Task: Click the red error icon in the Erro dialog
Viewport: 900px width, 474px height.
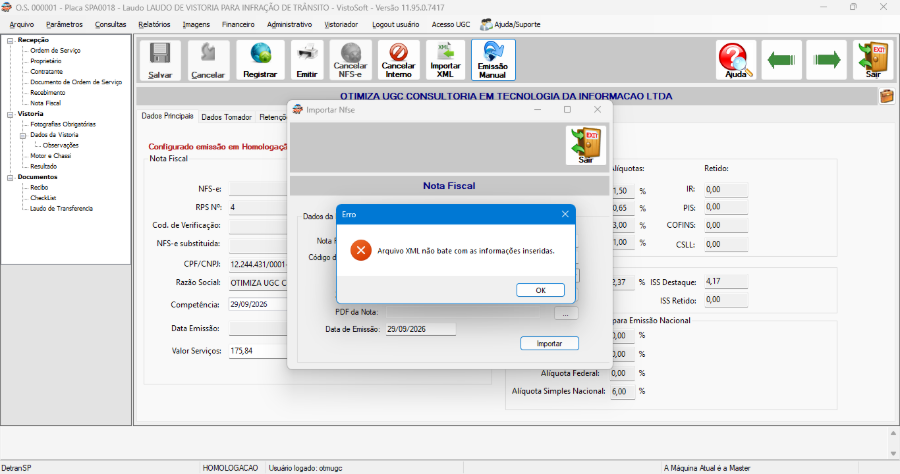Action: click(361, 250)
